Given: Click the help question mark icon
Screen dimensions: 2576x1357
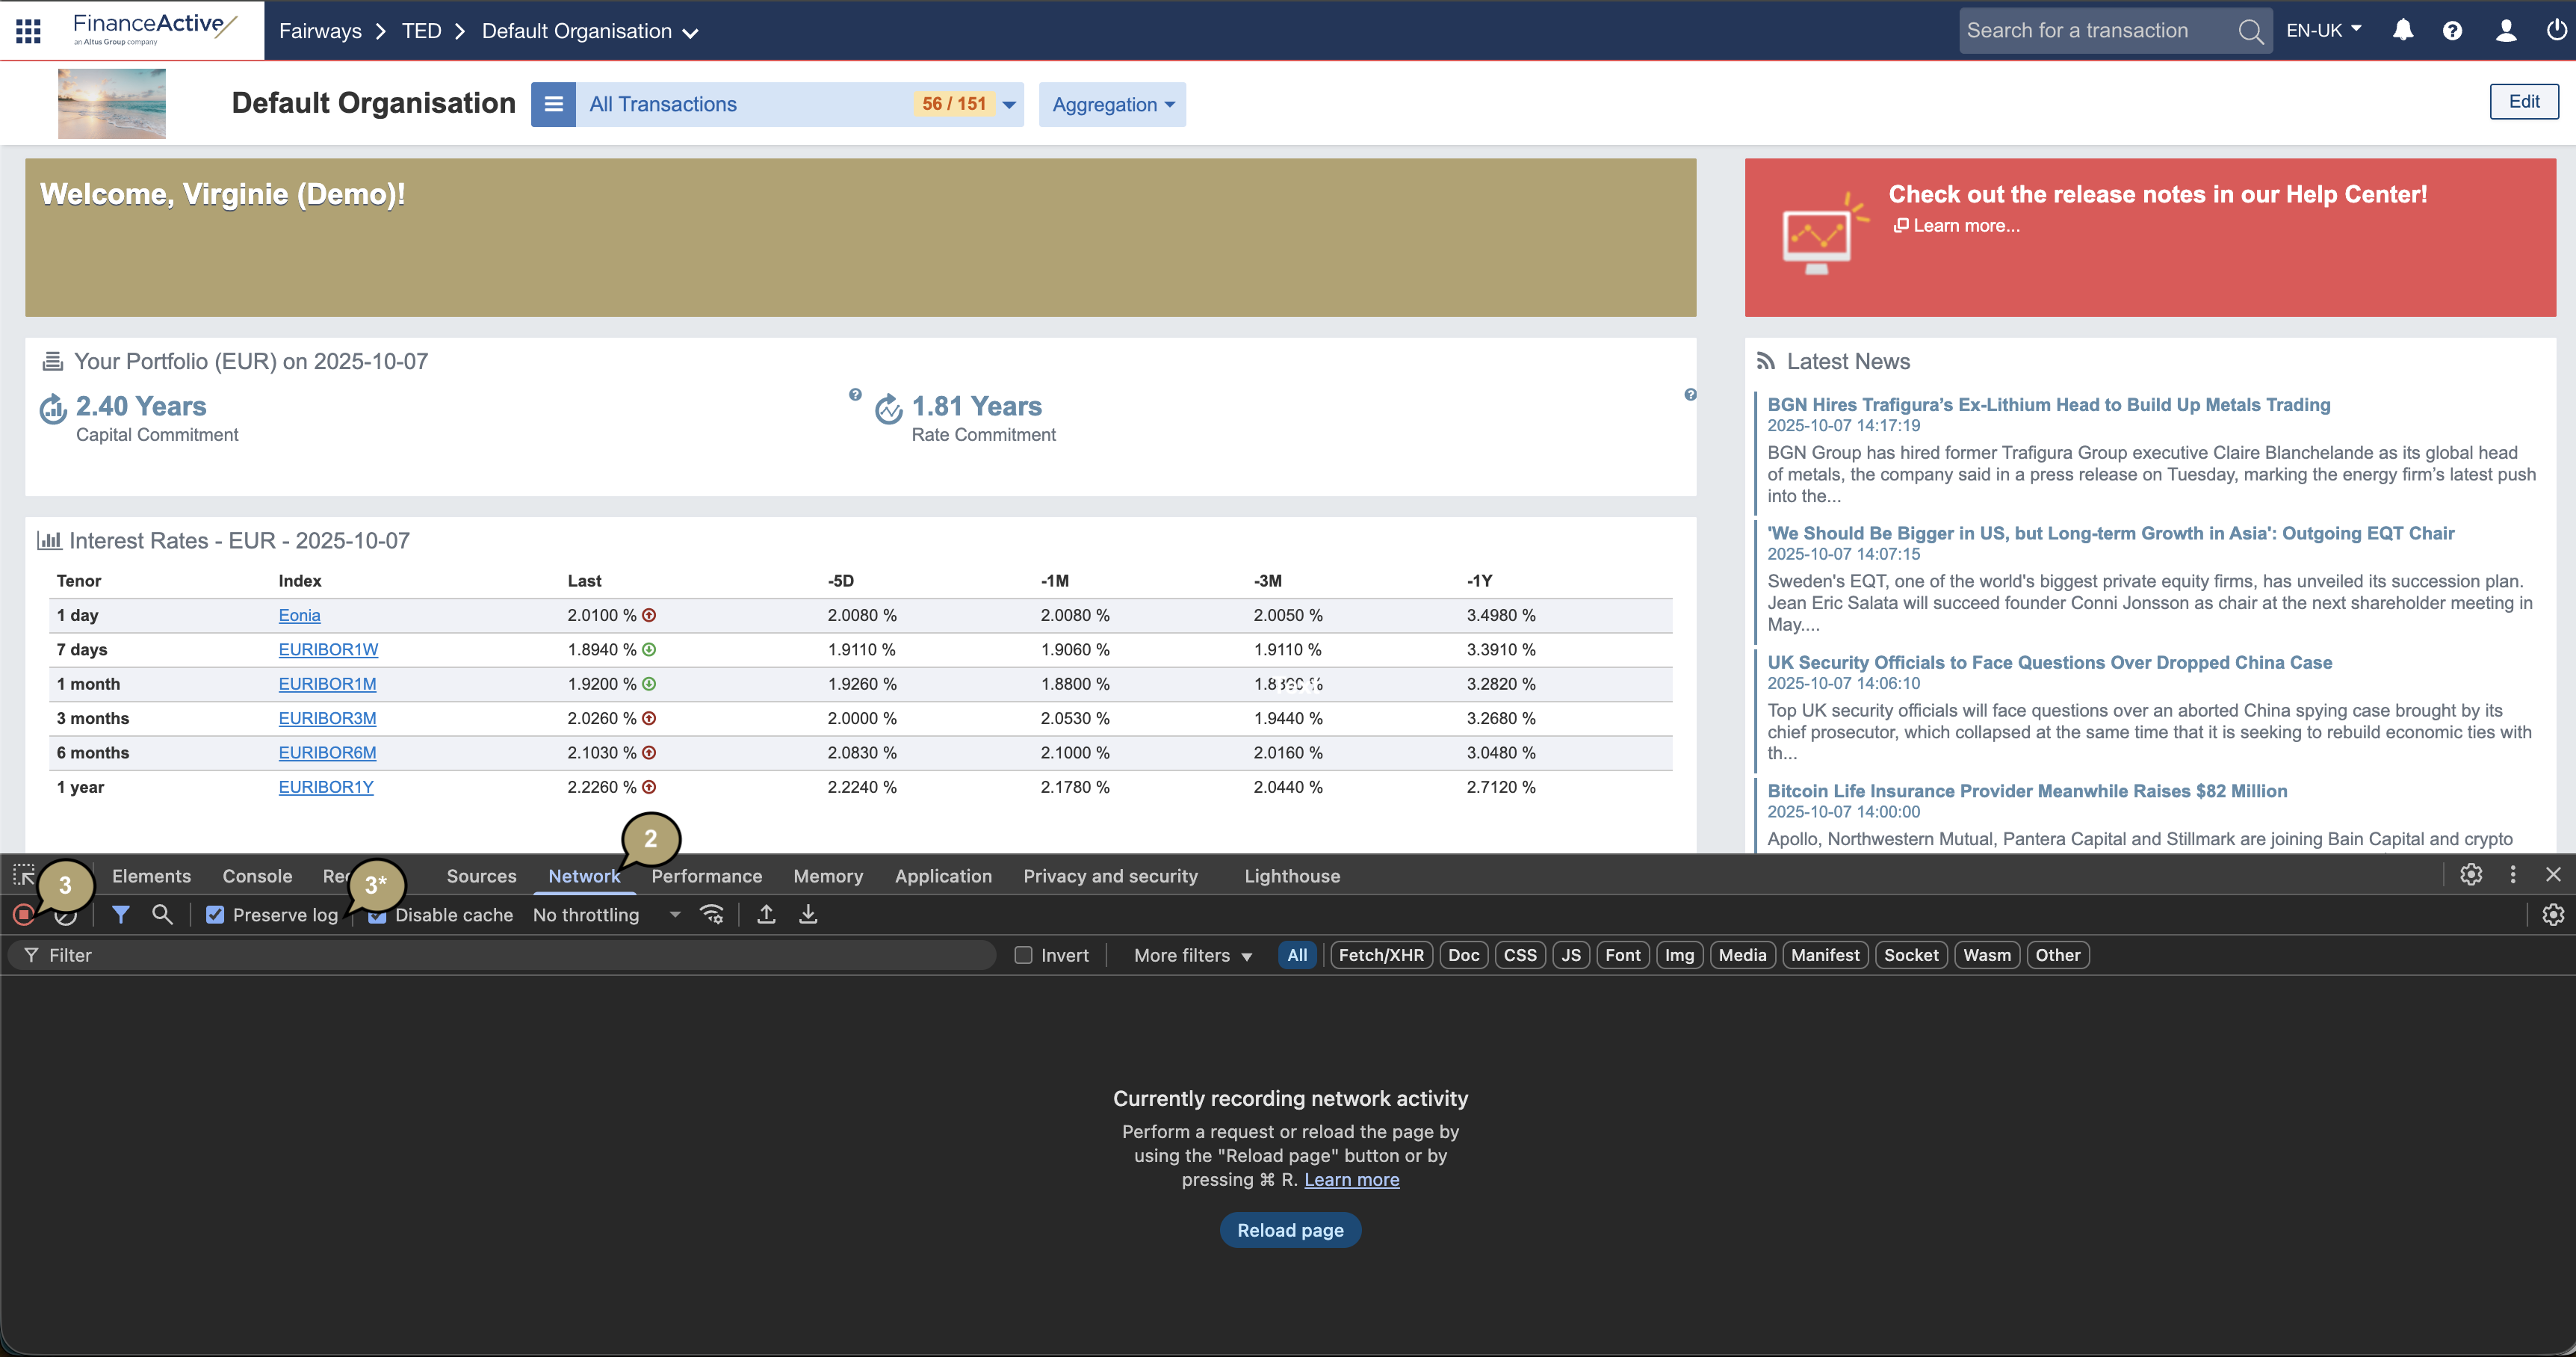Looking at the screenshot, I should (x=2452, y=31).
